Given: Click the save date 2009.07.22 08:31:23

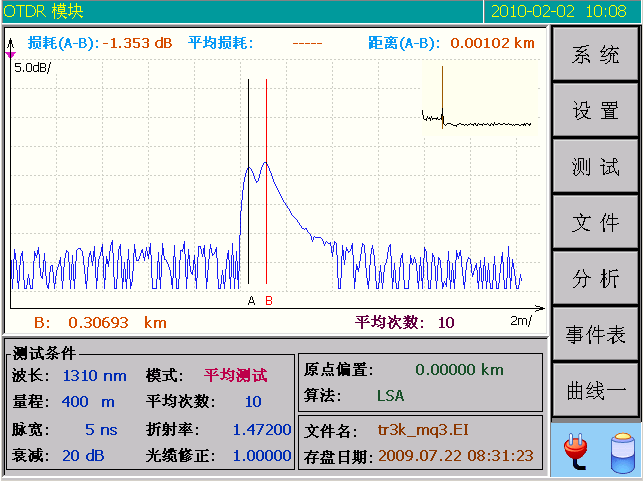Looking at the screenshot, I should pyautogui.click(x=456, y=456).
